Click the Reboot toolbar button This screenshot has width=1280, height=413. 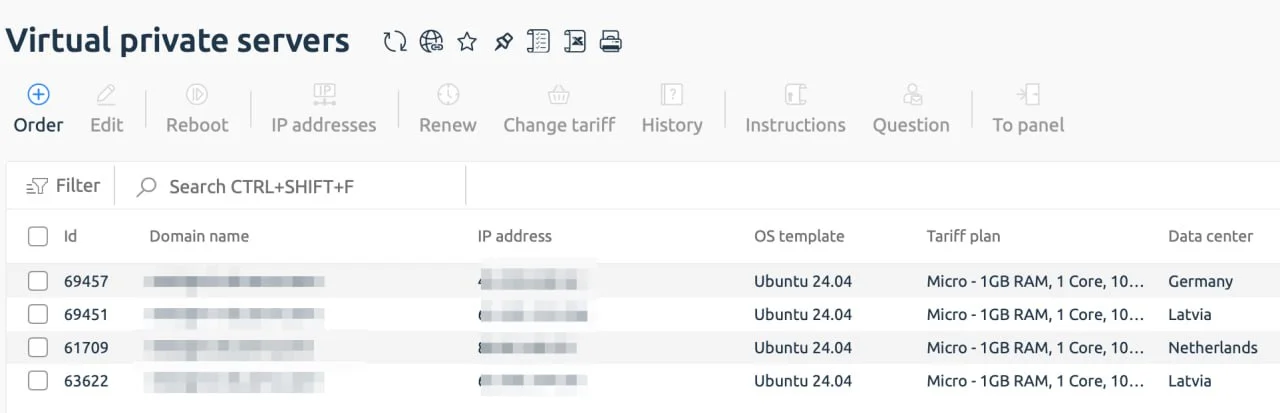point(197,109)
